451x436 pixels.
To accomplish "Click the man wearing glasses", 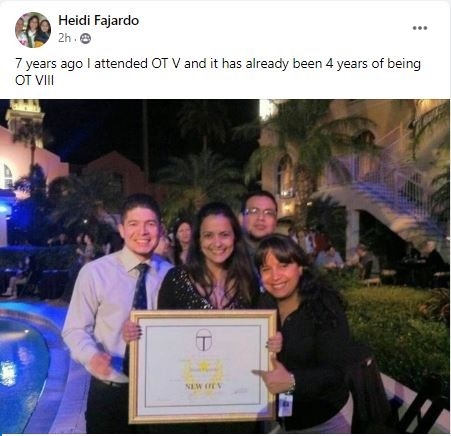I will tap(259, 215).
